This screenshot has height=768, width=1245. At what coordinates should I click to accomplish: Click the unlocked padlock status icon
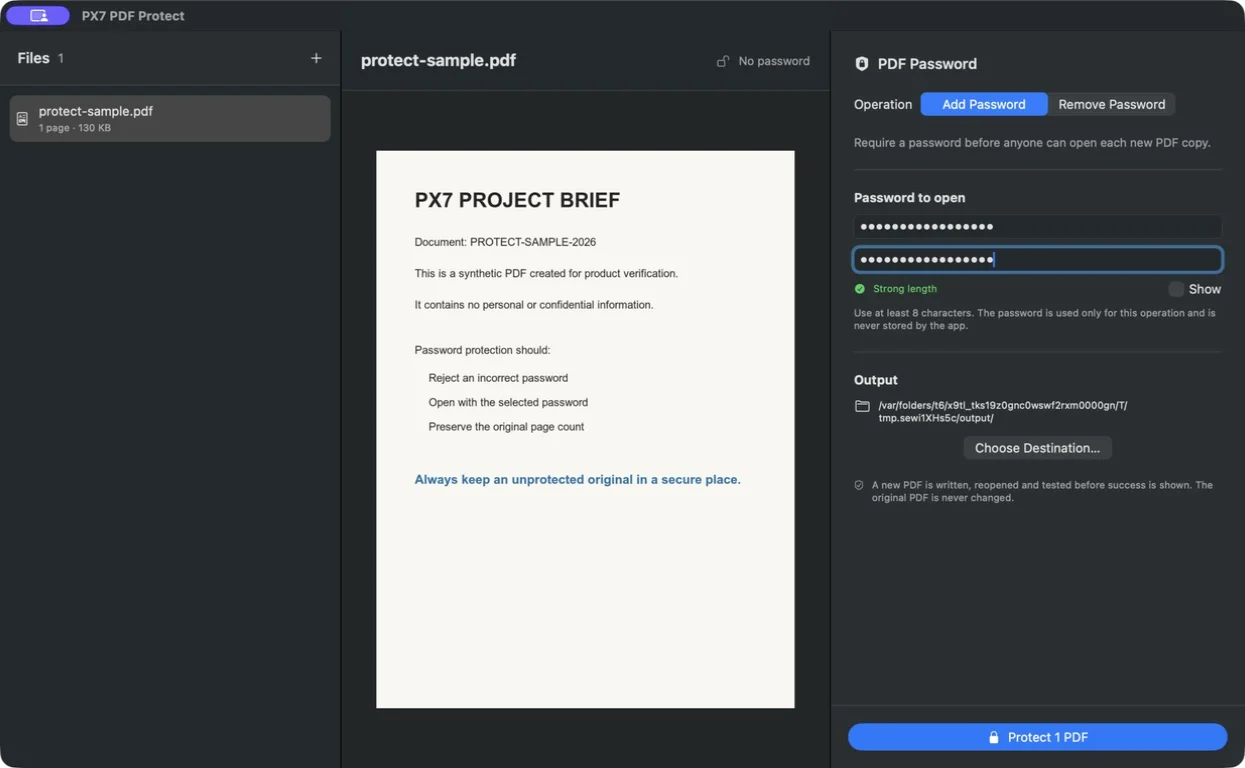click(x=723, y=61)
